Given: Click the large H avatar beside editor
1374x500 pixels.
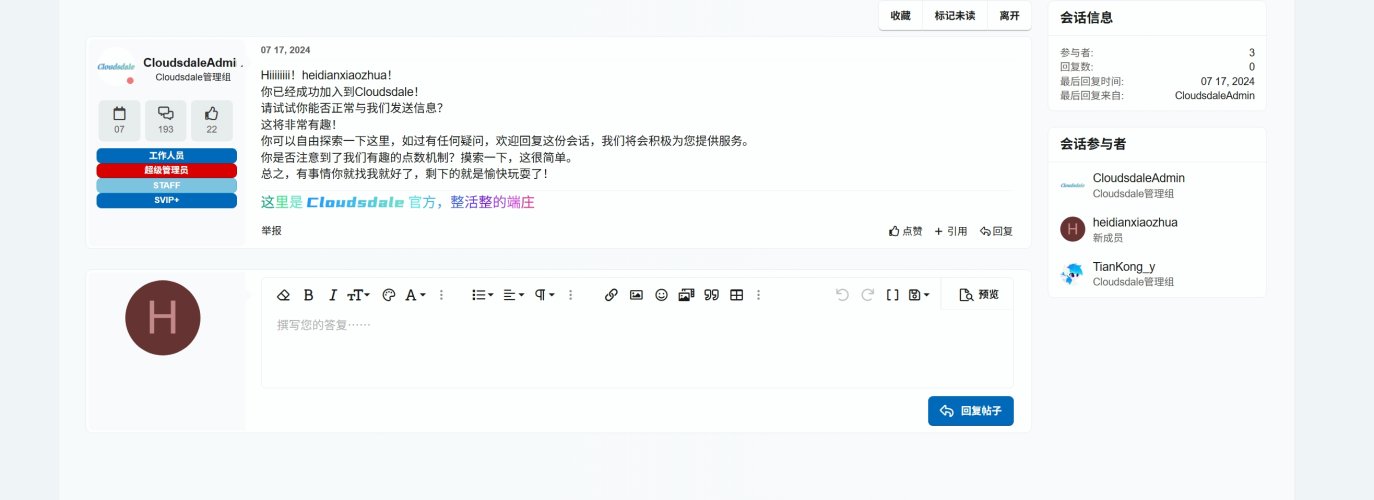Looking at the screenshot, I should (x=163, y=317).
